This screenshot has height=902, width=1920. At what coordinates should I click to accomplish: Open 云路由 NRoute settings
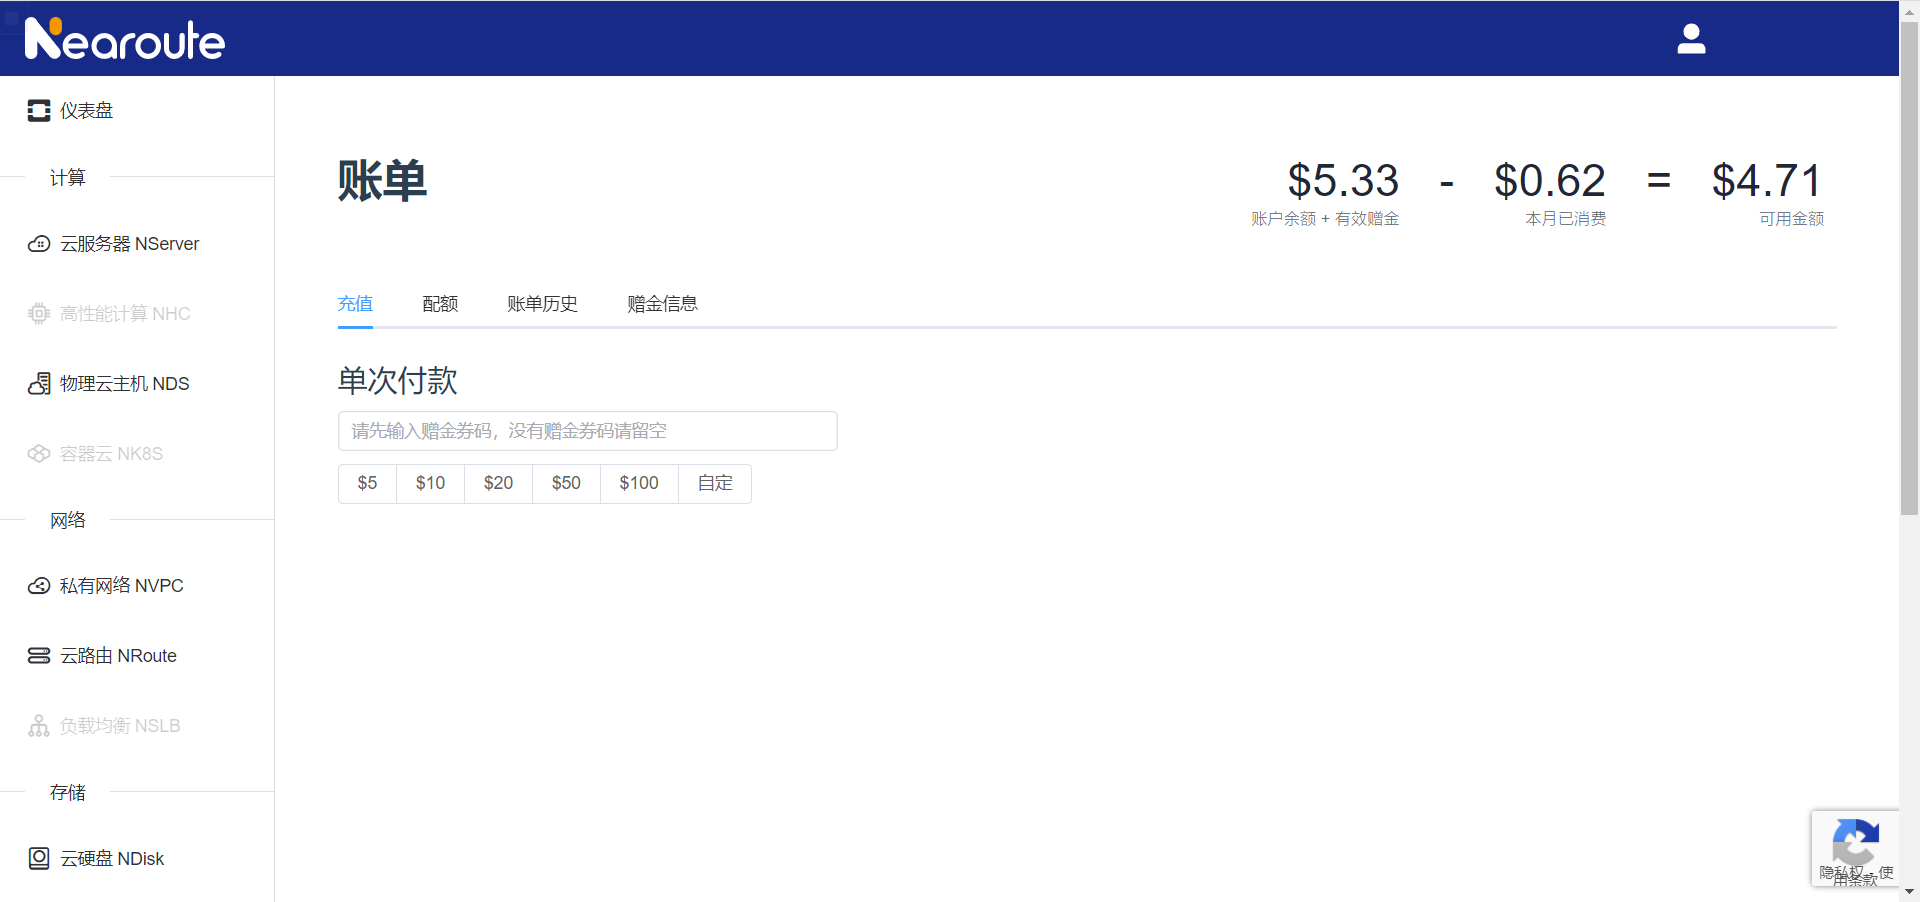117,655
